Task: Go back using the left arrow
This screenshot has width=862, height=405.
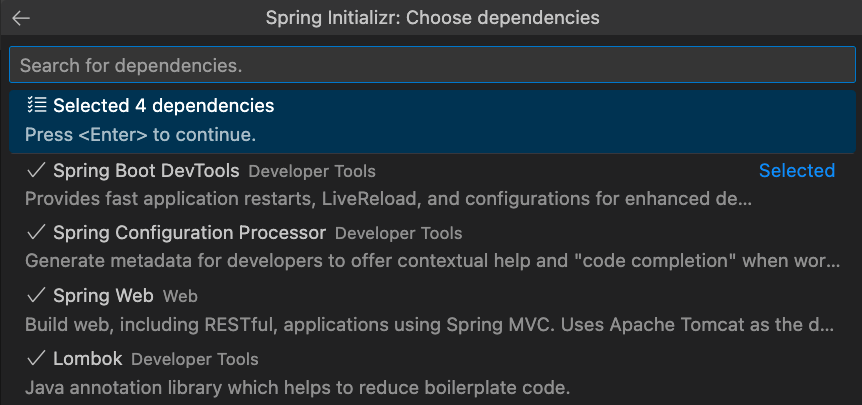Action: pos(21,18)
